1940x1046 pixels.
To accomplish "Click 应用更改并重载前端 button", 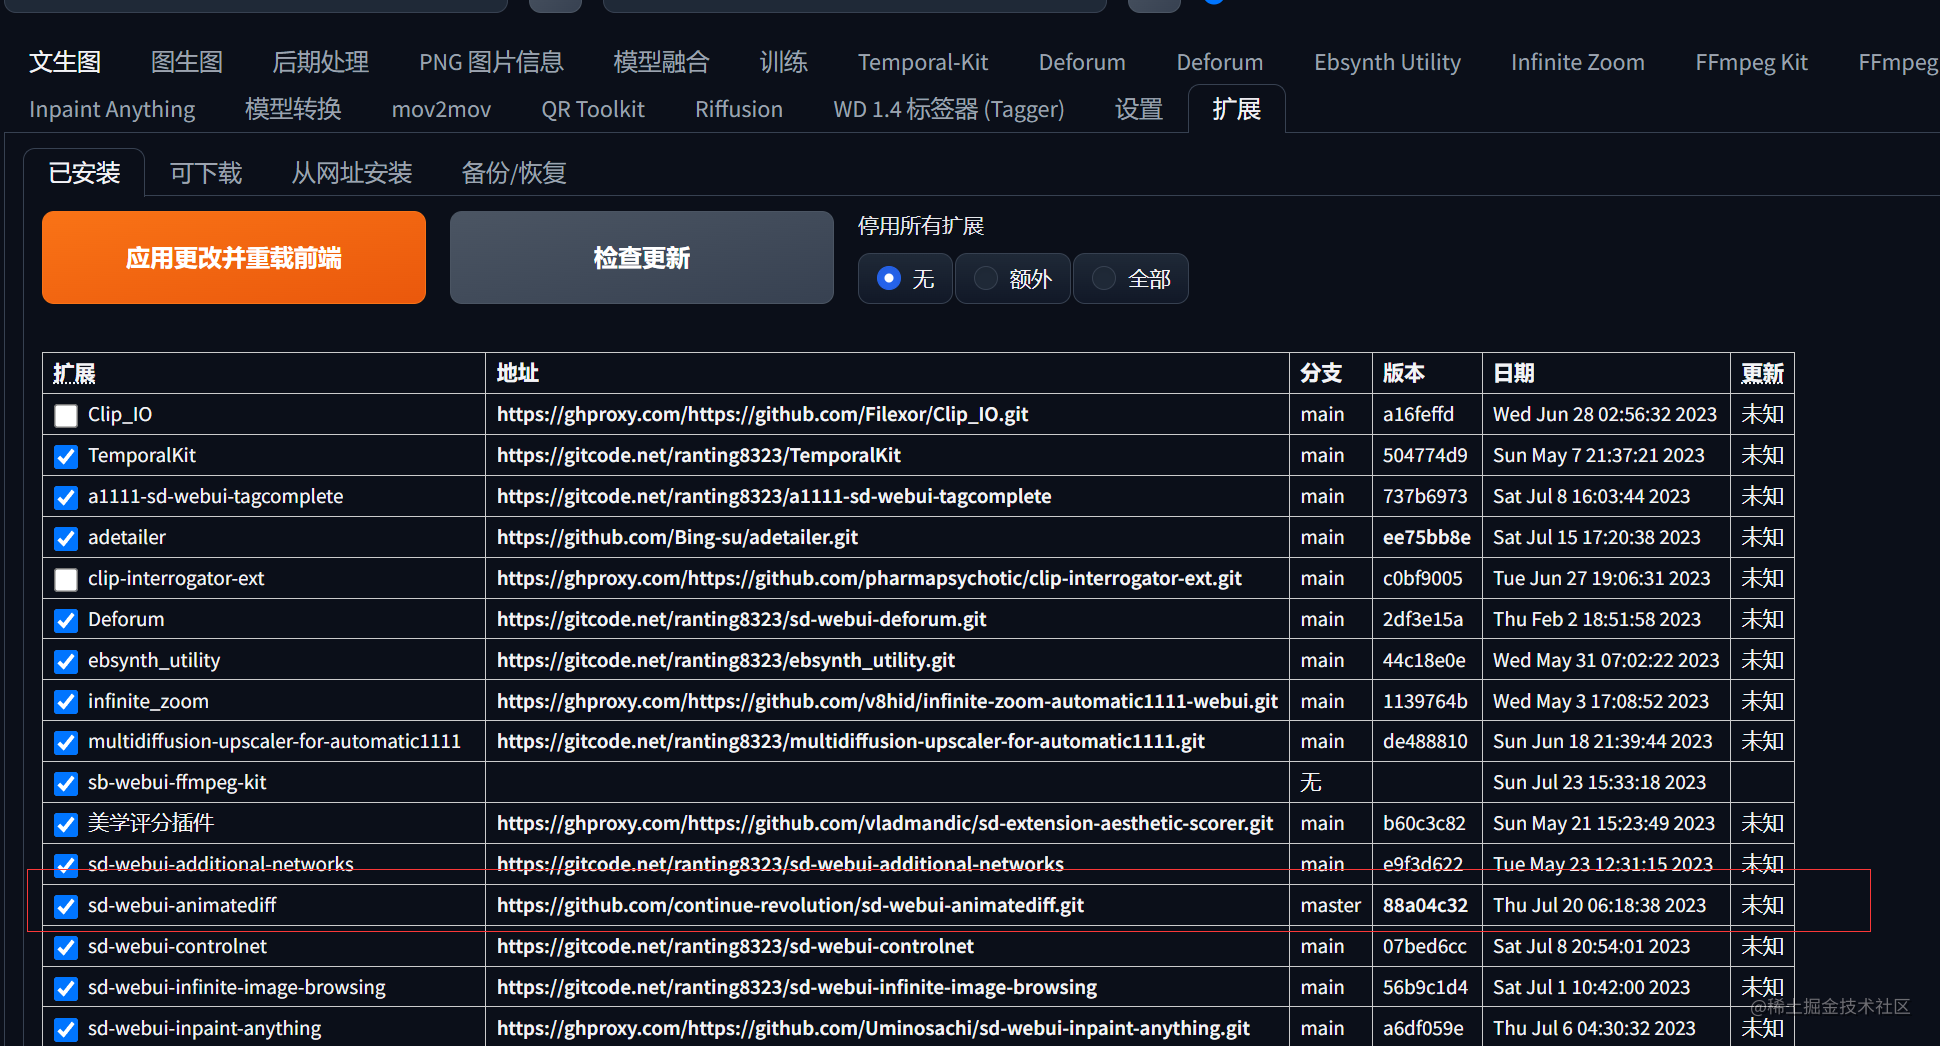I will click(x=234, y=257).
